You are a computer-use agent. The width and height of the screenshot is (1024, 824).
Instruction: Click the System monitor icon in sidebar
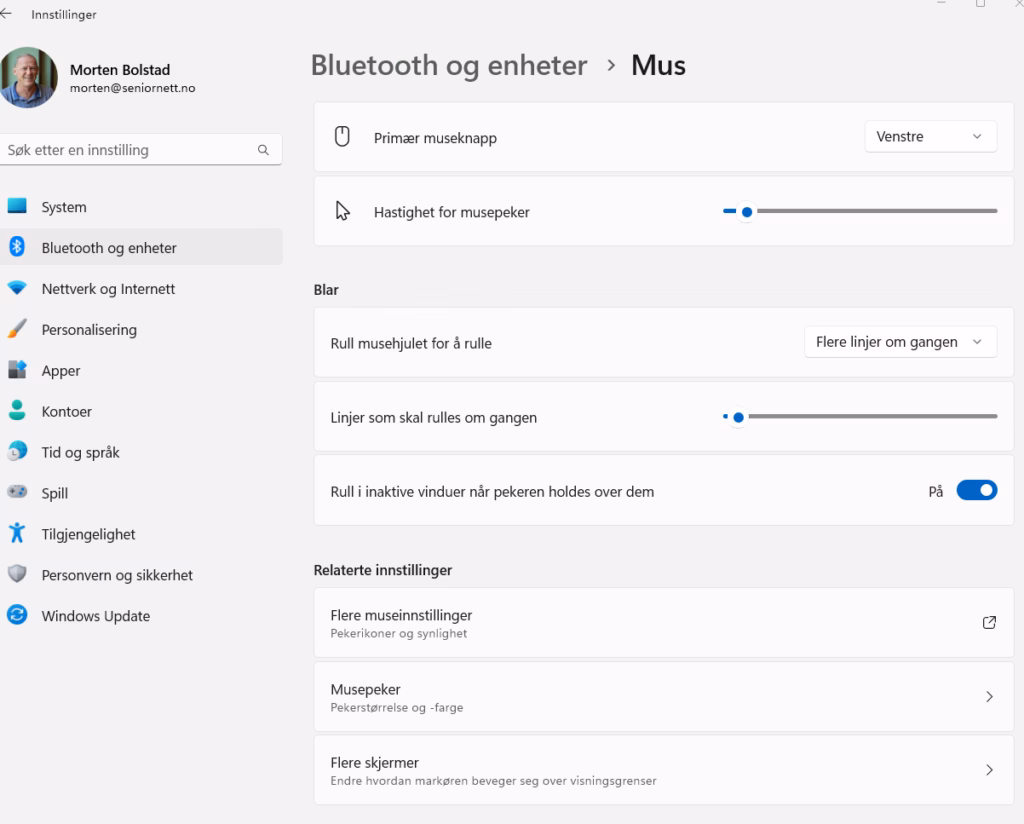tap(17, 206)
